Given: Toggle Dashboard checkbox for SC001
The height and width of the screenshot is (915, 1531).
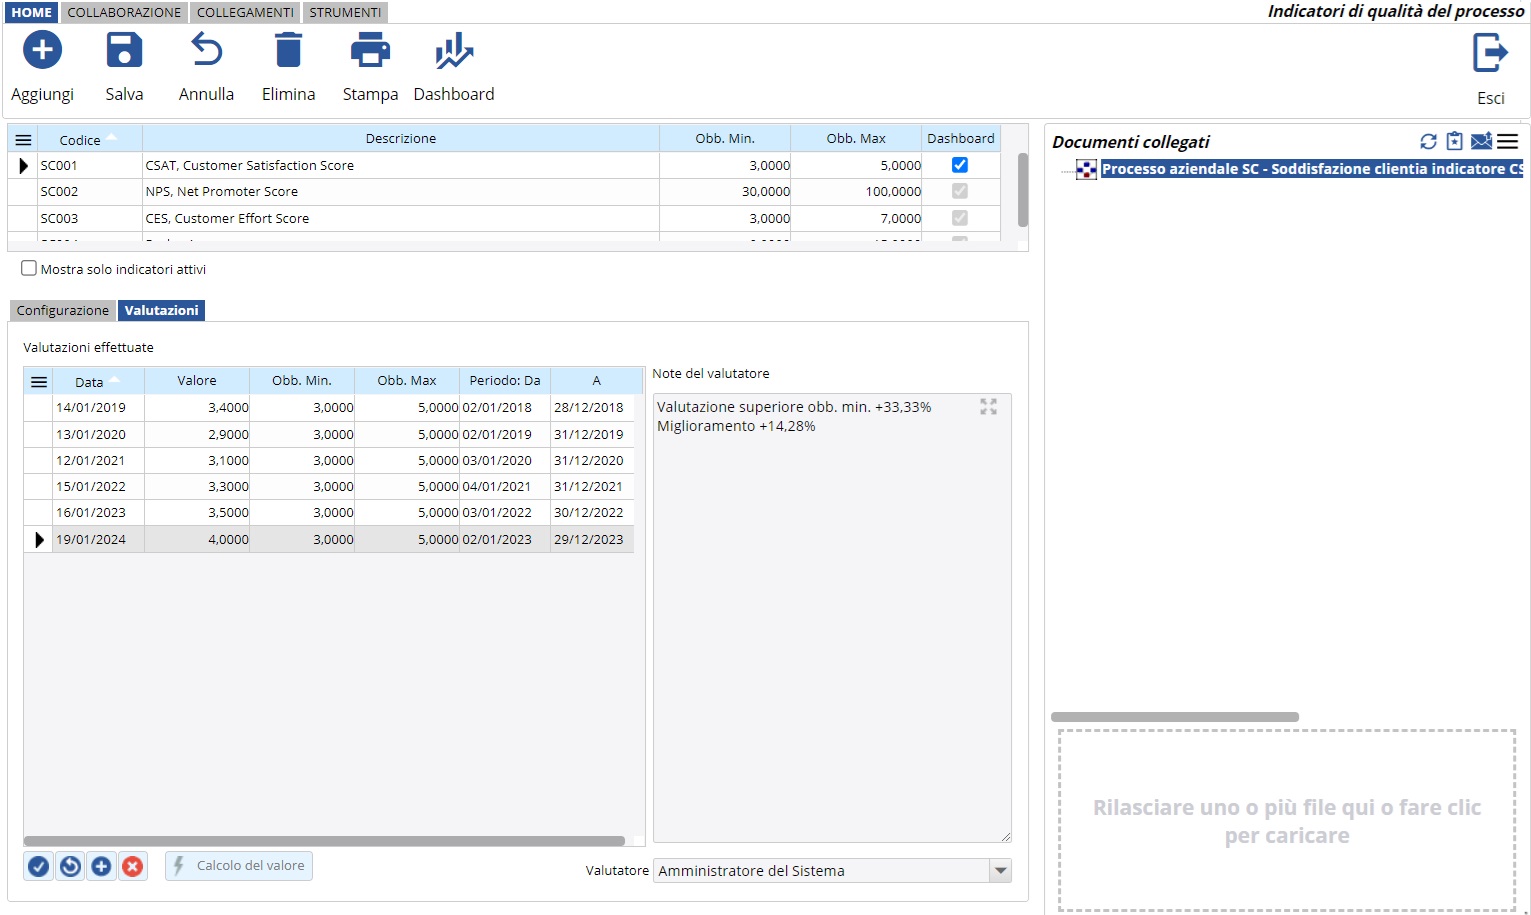Looking at the screenshot, I should coord(959,165).
